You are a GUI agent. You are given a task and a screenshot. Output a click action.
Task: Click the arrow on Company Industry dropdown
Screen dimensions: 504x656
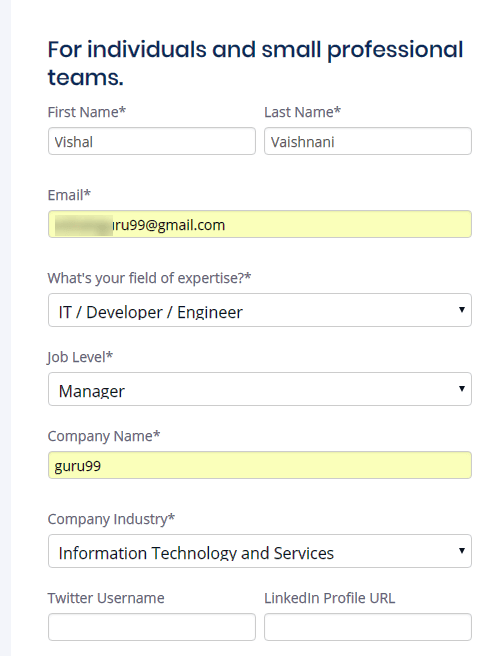[x=461, y=551]
